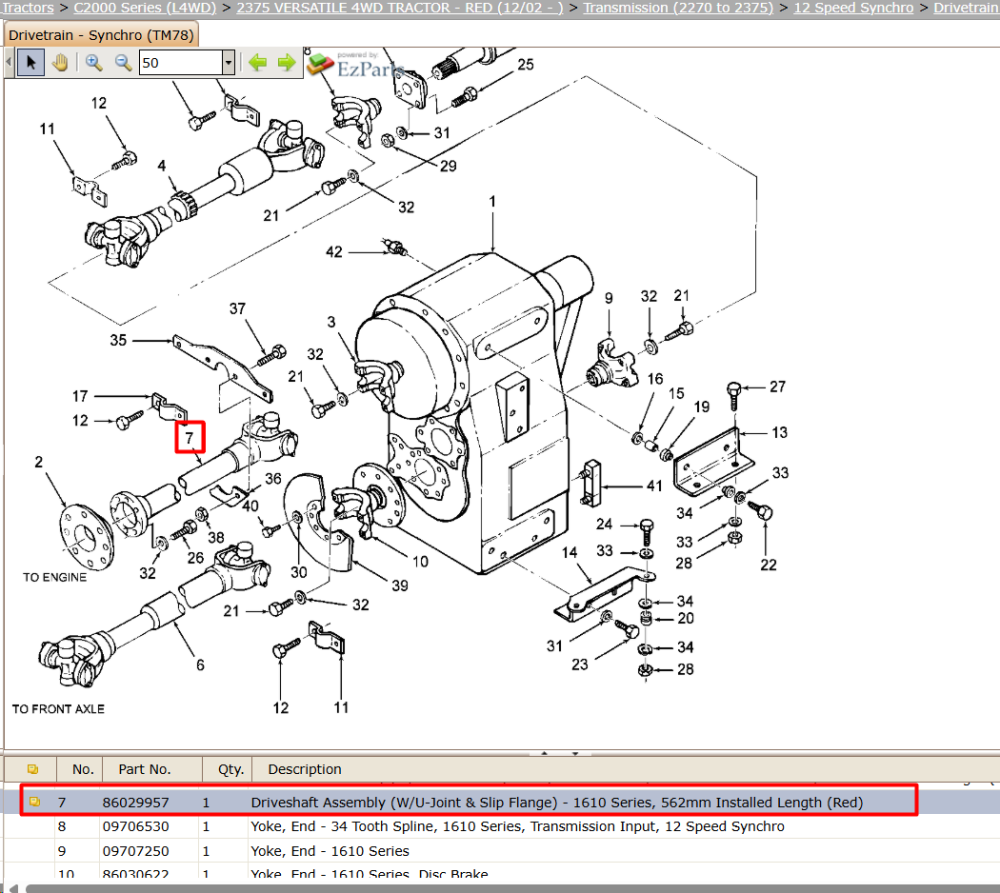The height and width of the screenshot is (893, 1000).
Task: Open the EzParts logo
Action: [x=355, y=64]
